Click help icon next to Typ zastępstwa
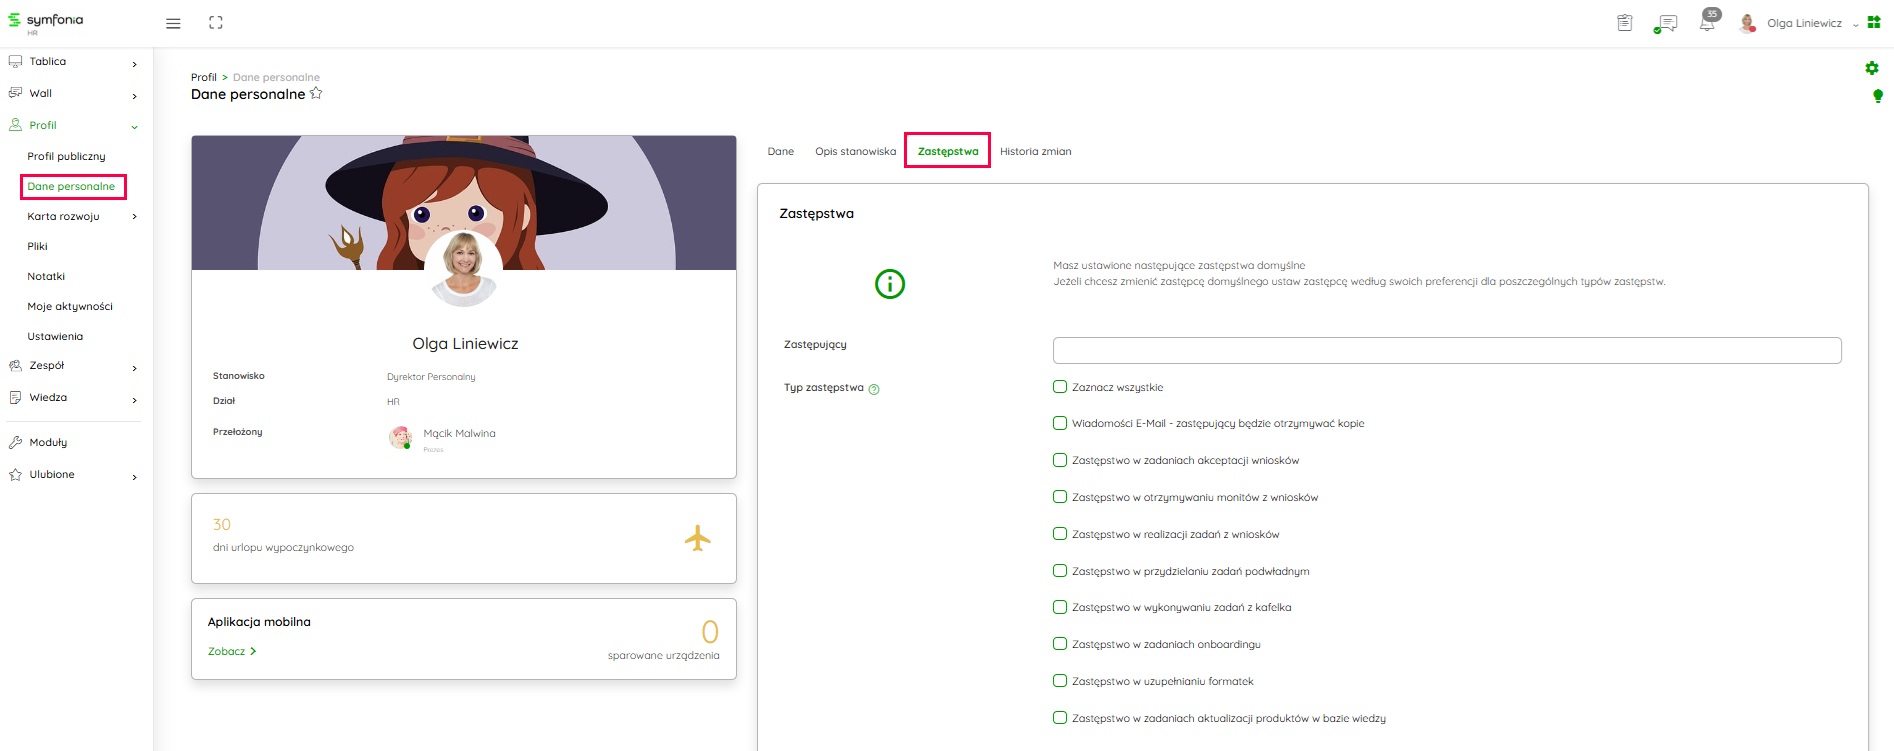Screen dimensions: 1894x751 tap(874, 389)
